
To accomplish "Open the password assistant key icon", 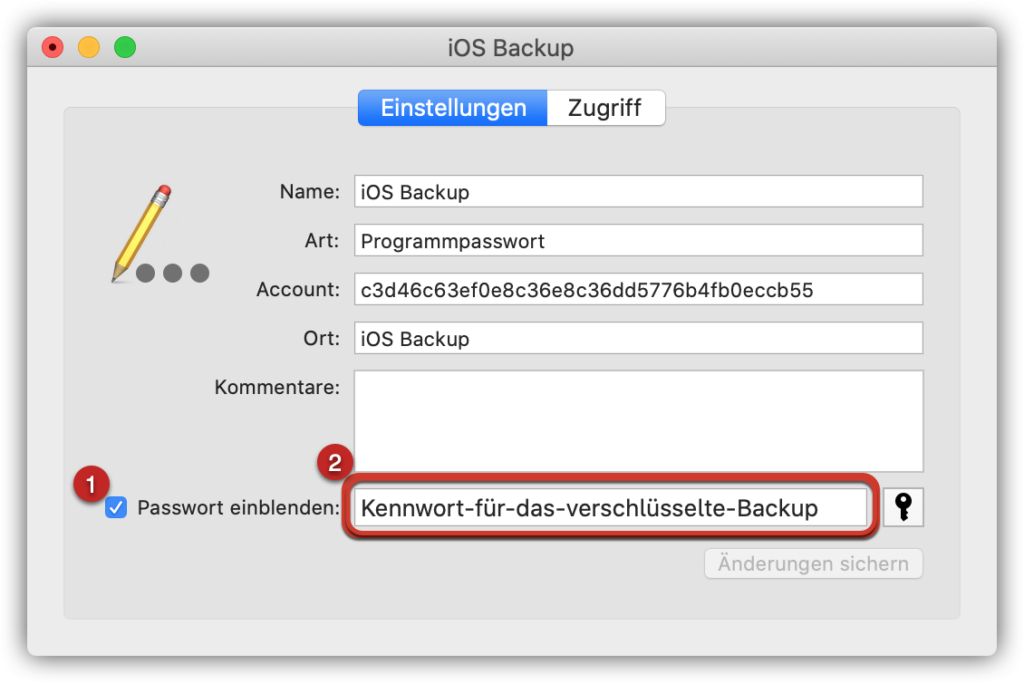I will (903, 507).
